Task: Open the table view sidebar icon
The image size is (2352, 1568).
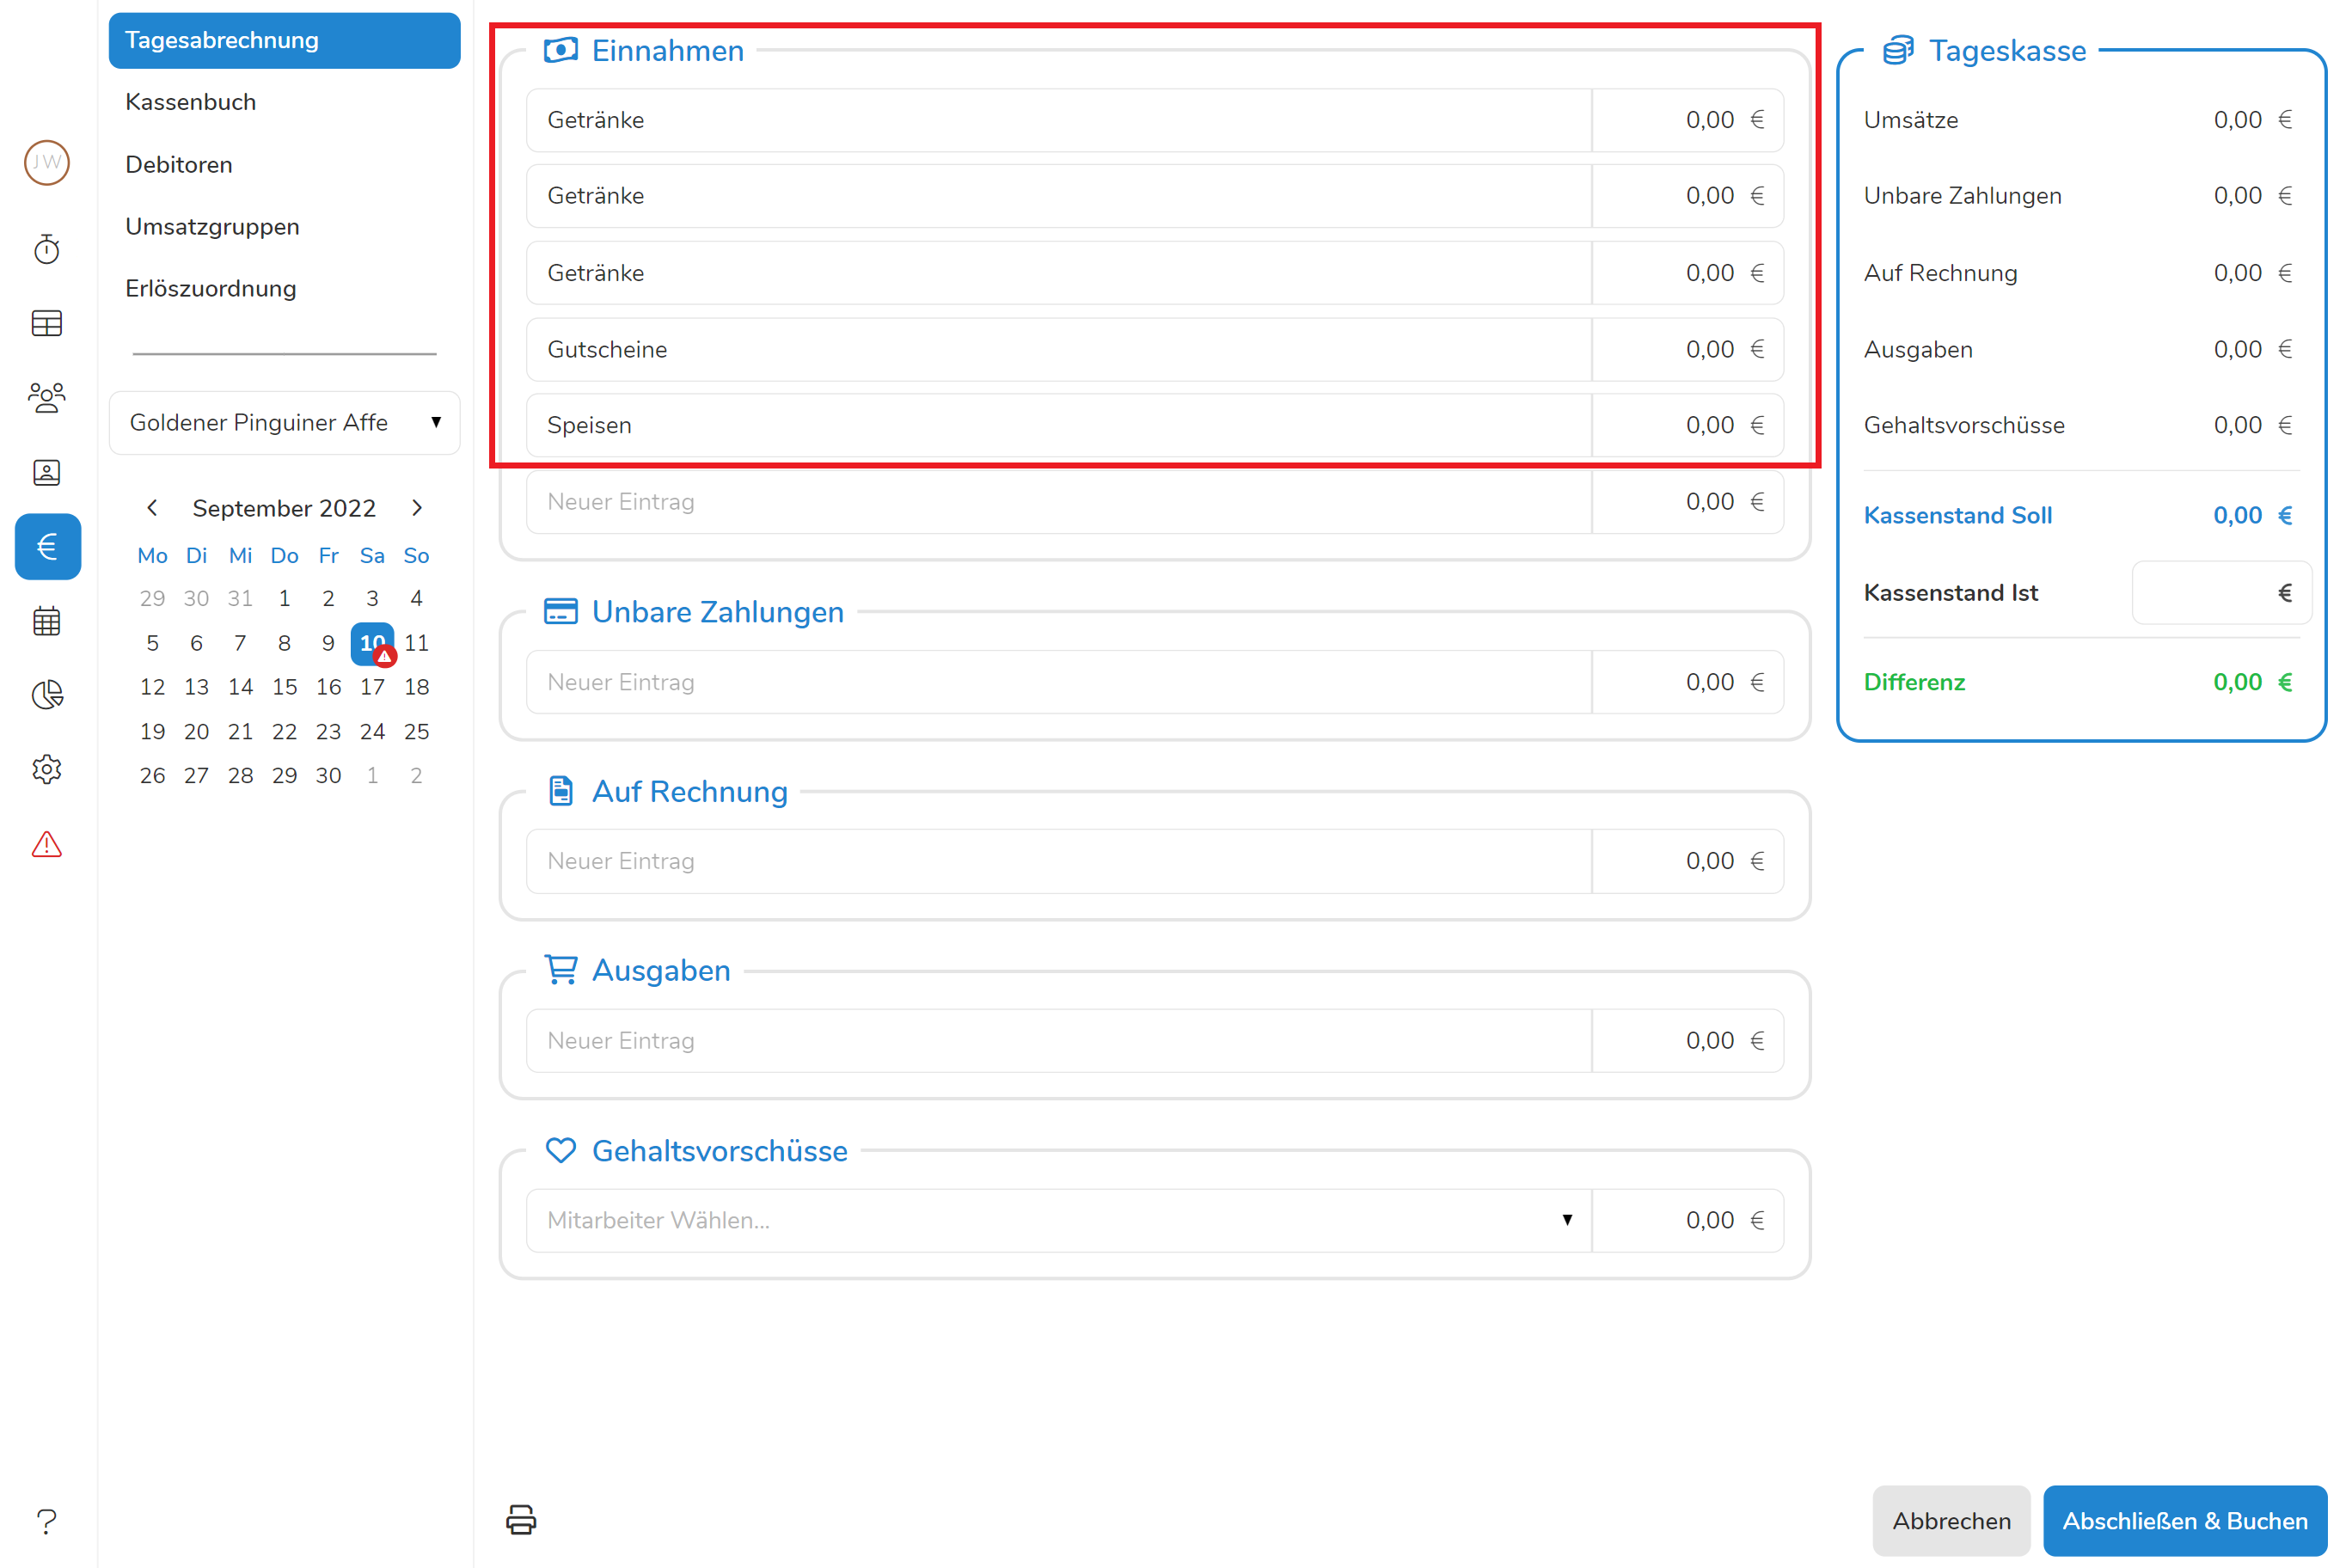Action: (x=47, y=323)
